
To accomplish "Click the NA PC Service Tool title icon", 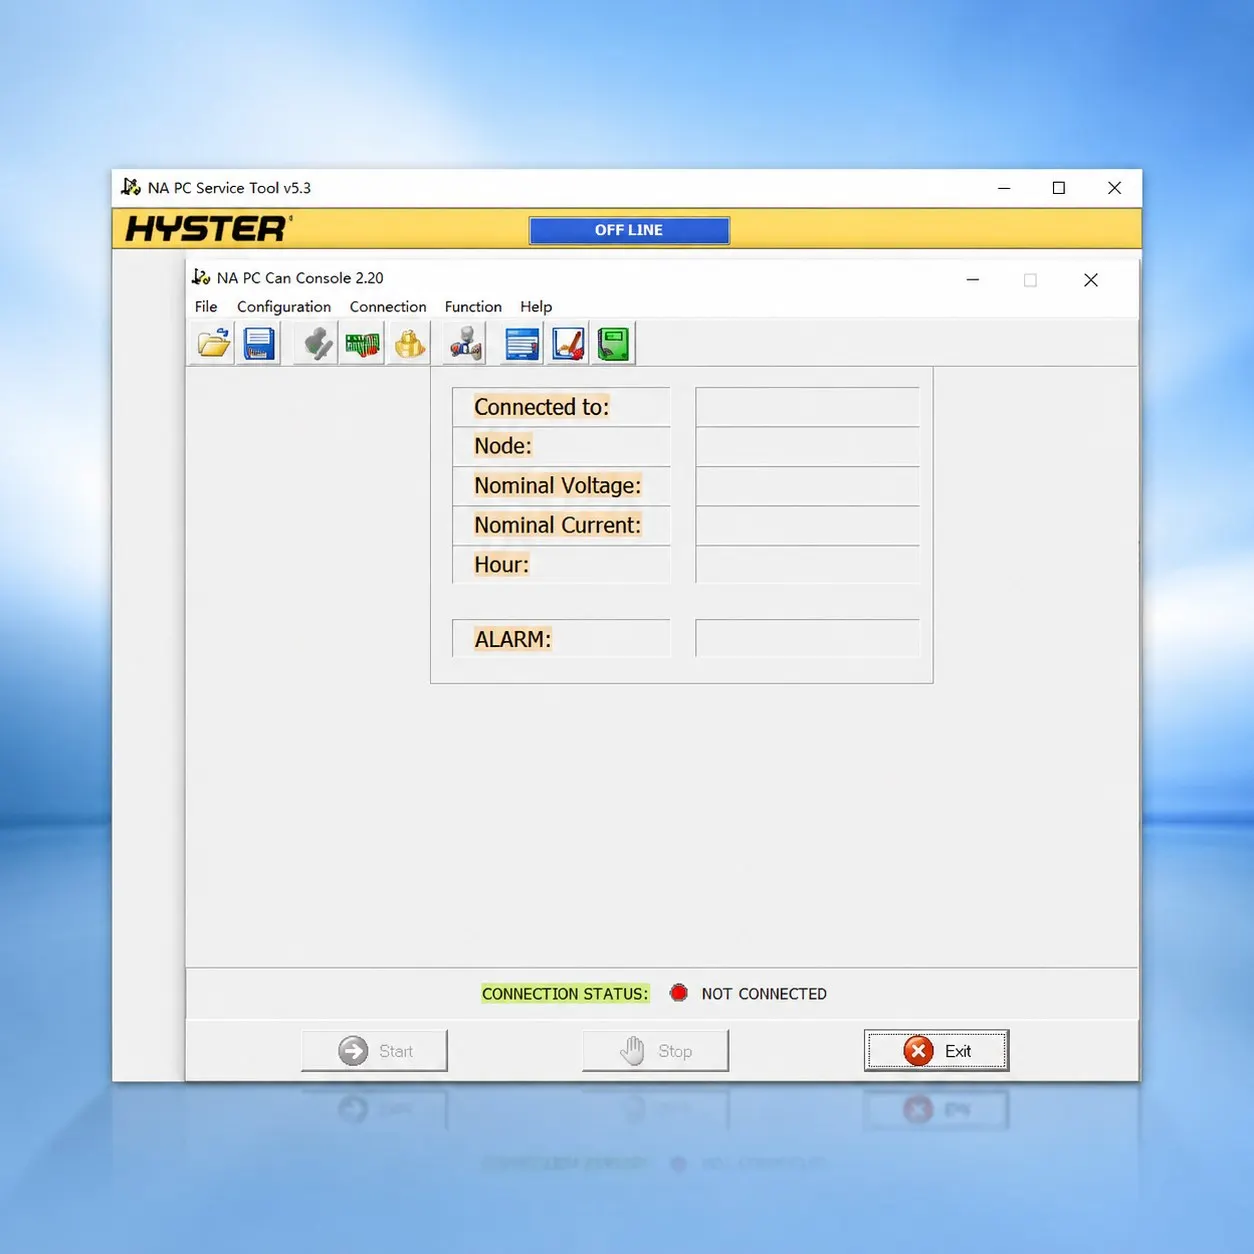I will (131, 187).
